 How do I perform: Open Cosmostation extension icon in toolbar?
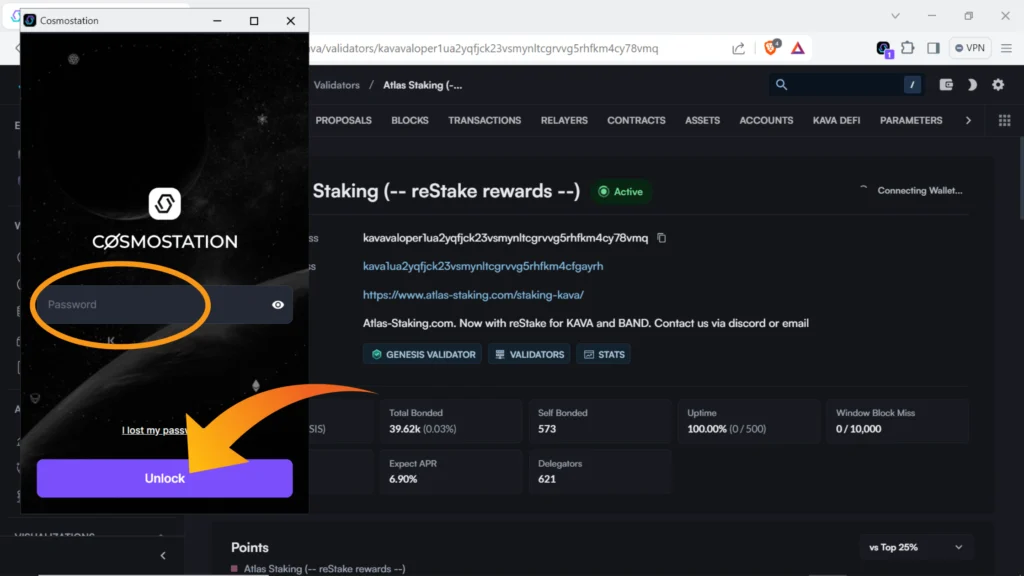coord(883,48)
